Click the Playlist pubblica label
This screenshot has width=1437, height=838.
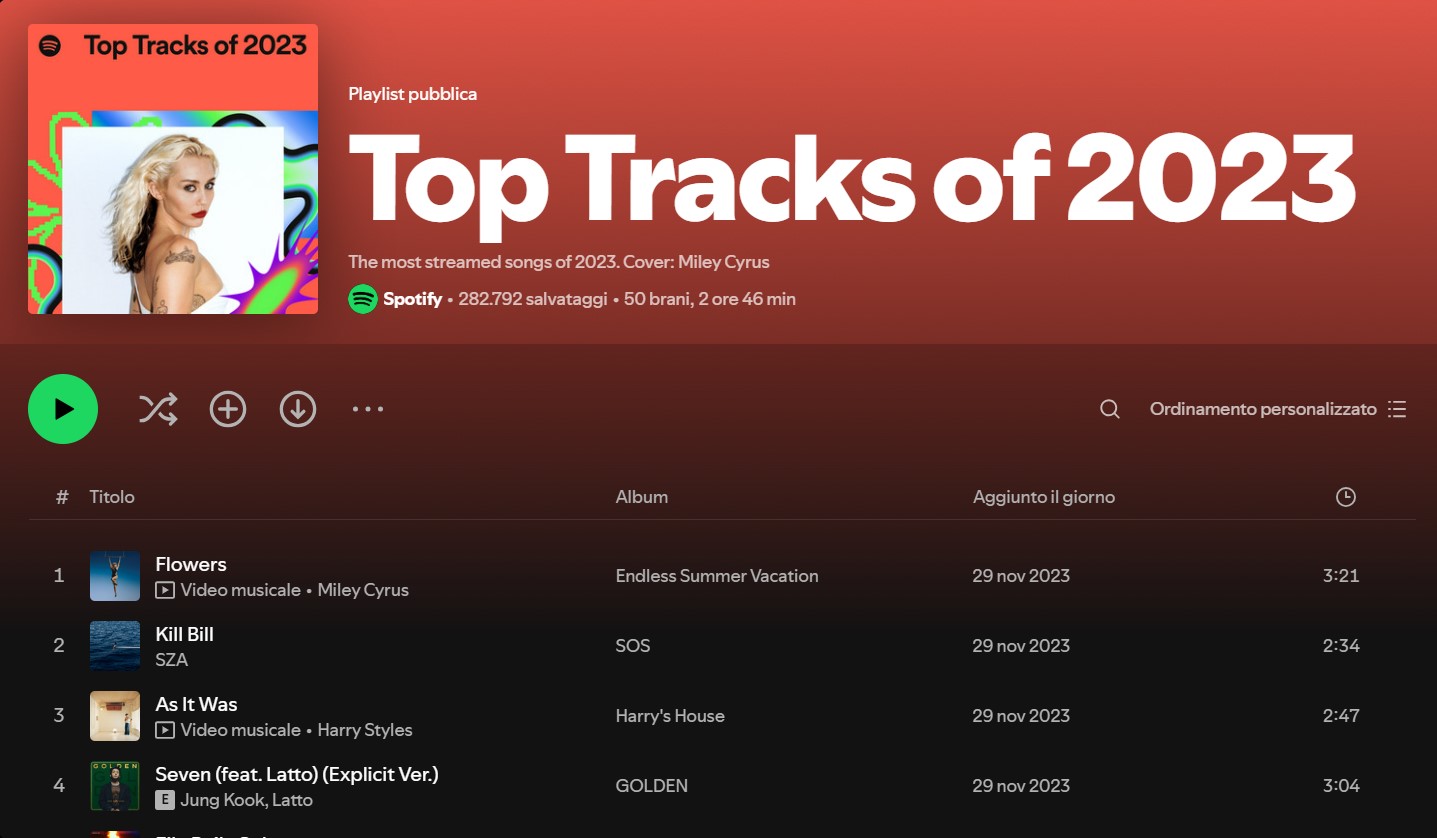[412, 94]
